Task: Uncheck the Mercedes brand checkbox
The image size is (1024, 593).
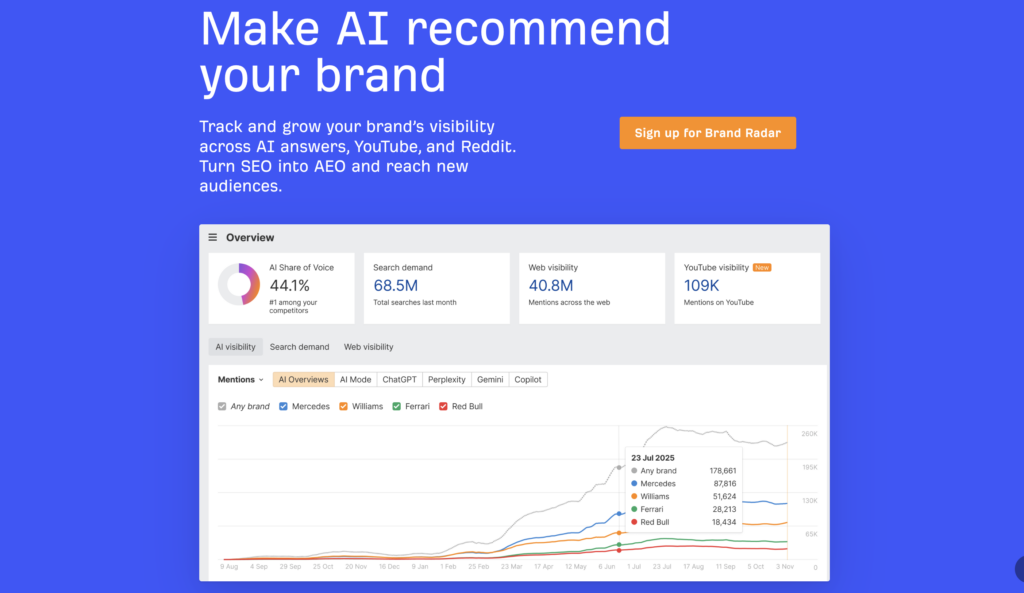Action: (x=283, y=406)
